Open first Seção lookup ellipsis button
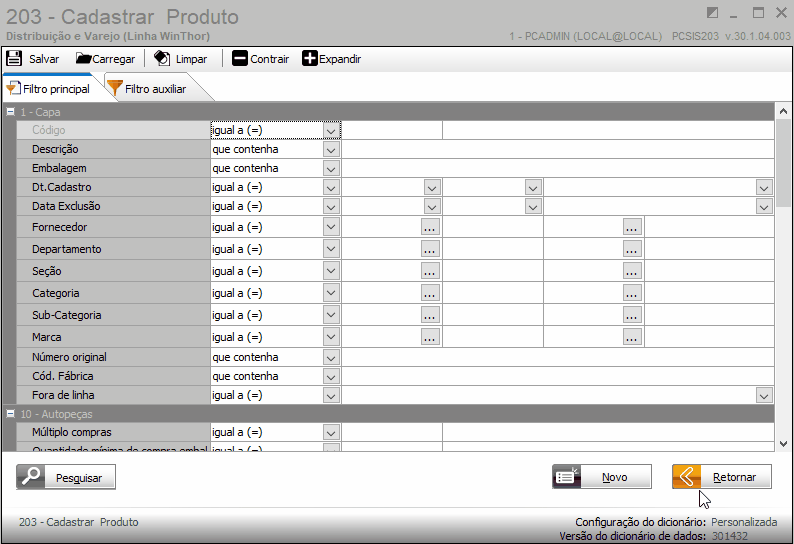The image size is (794, 544). (x=430, y=271)
